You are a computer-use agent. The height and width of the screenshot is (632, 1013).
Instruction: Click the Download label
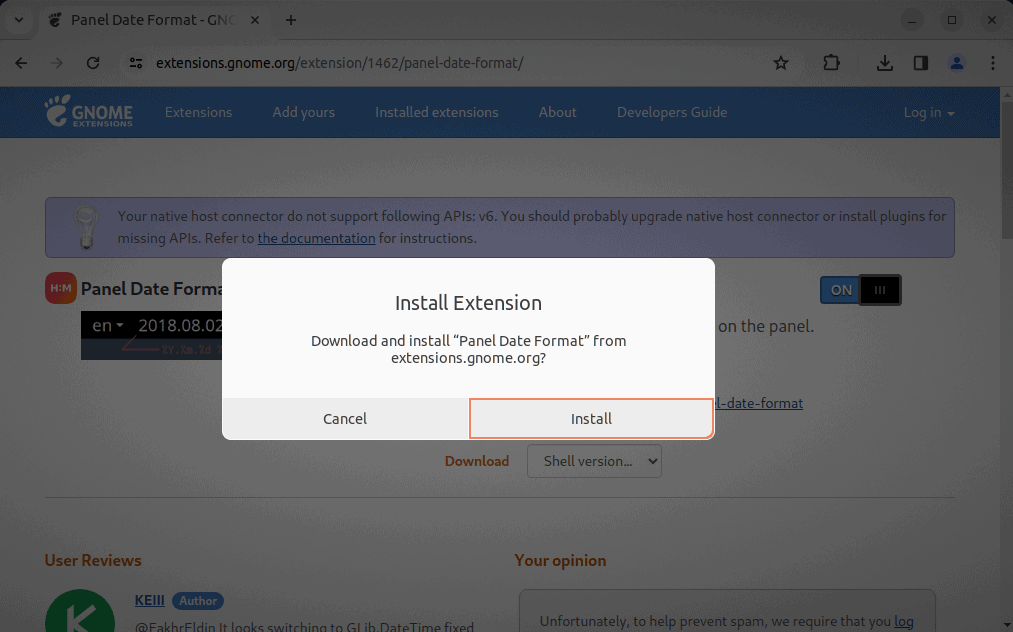[x=477, y=461]
